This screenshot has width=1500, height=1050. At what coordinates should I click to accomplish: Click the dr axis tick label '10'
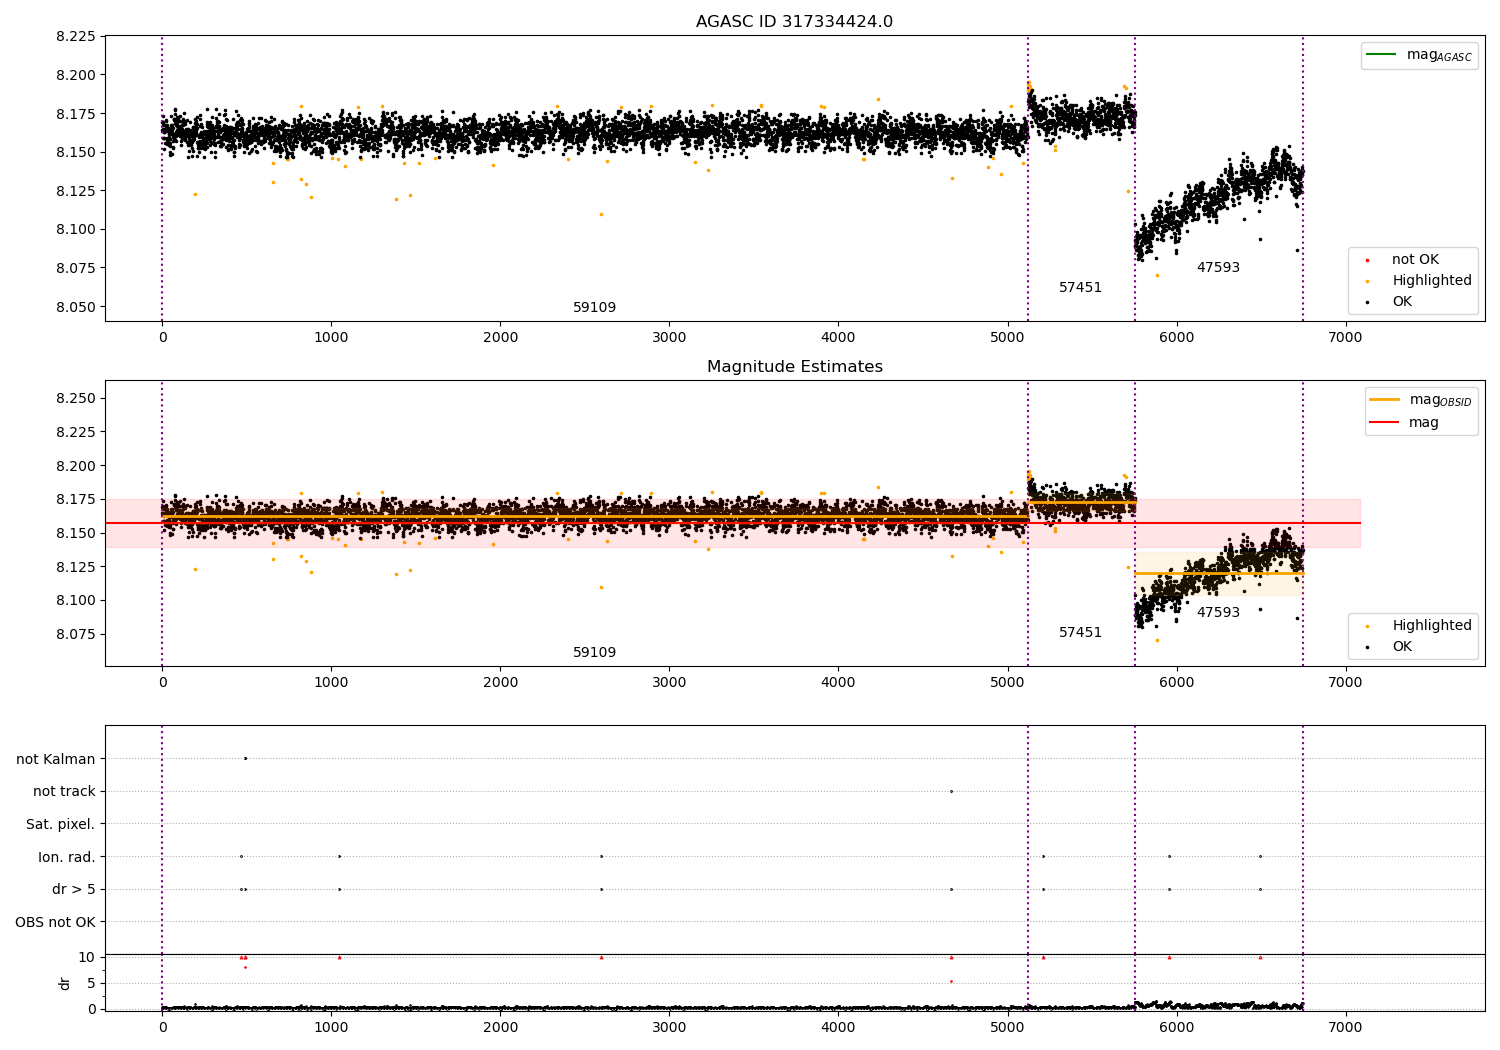tap(87, 958)
